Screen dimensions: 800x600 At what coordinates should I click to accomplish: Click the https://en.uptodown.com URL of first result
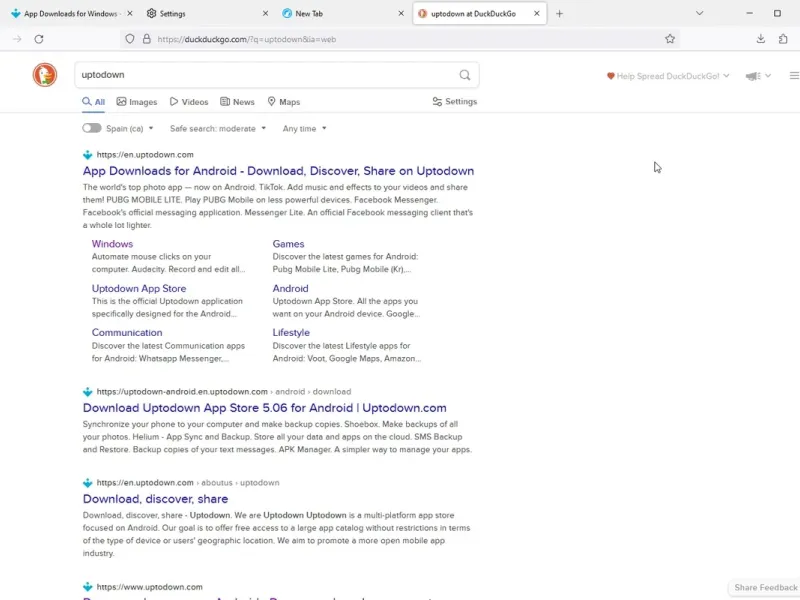(145, 155)
